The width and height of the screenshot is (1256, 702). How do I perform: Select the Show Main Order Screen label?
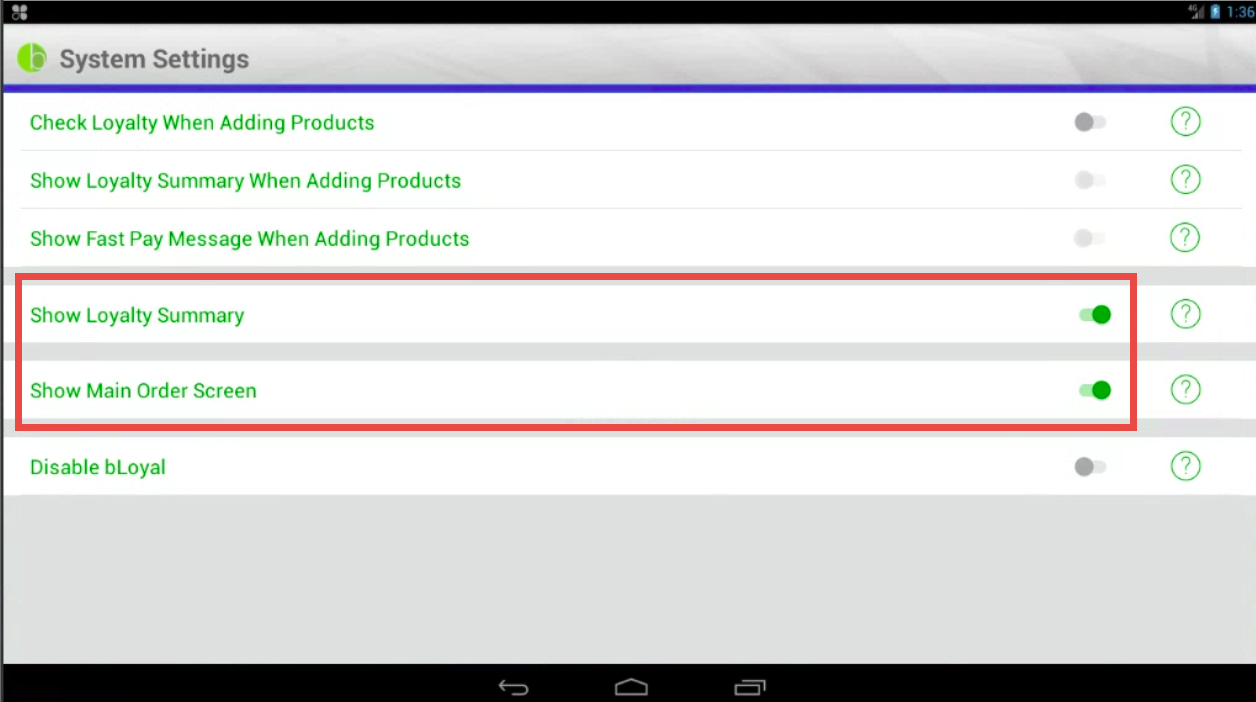coord(143,390)
